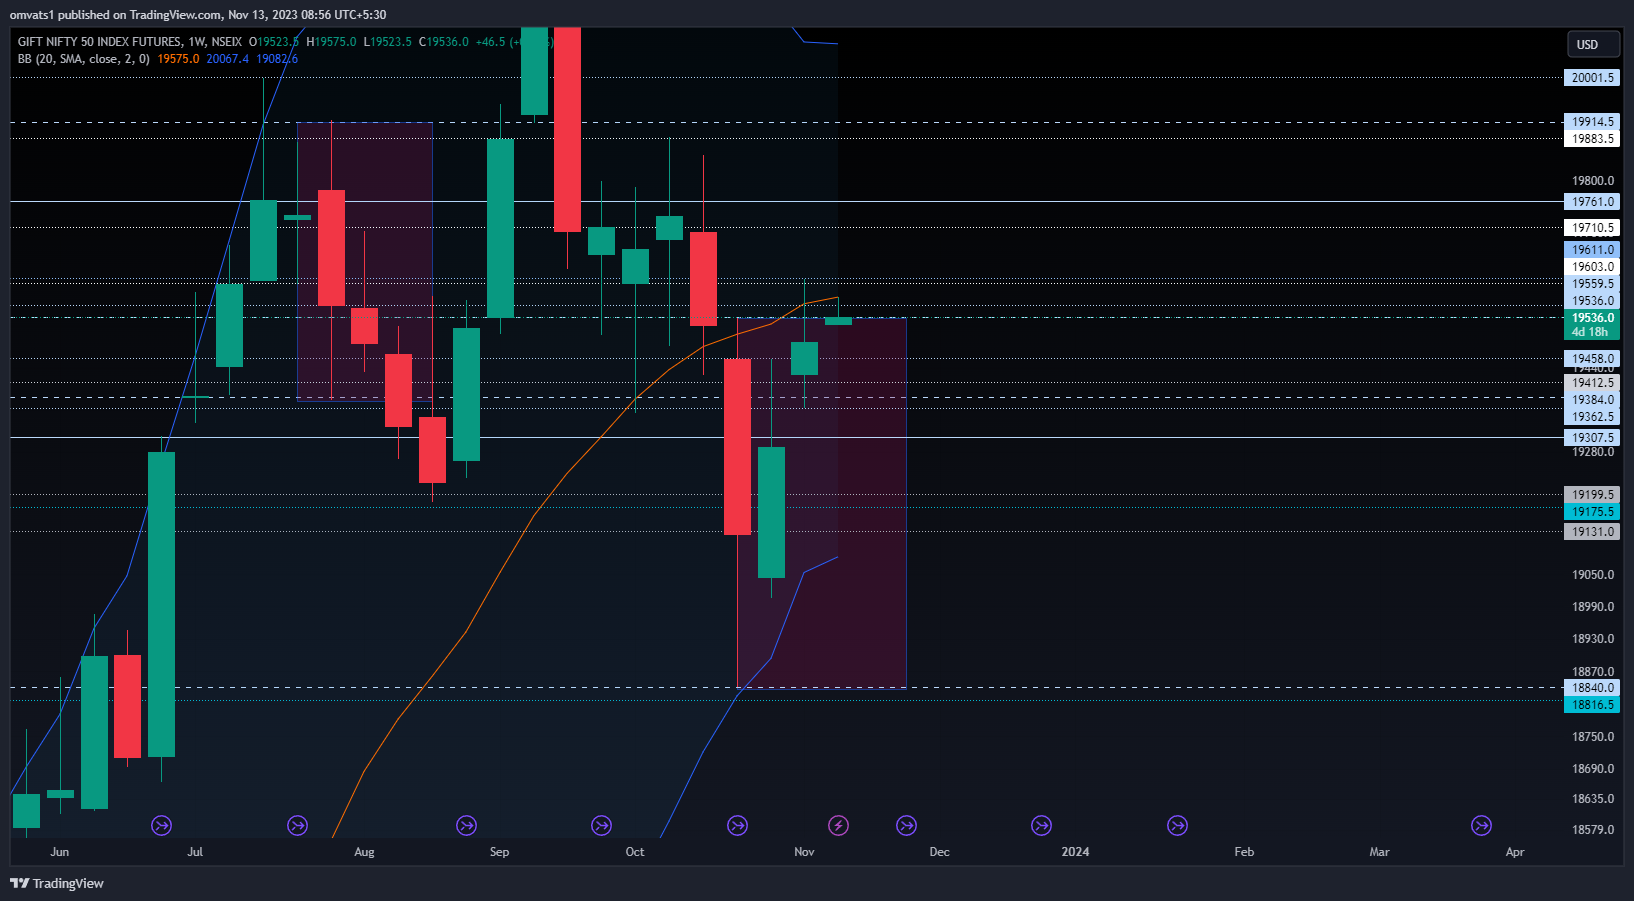This screenshot has height=901, width=1634.
Task: Click the GIFT NIFTY 50 INDEX FUTURES symbol title
Action: (100, 41)
